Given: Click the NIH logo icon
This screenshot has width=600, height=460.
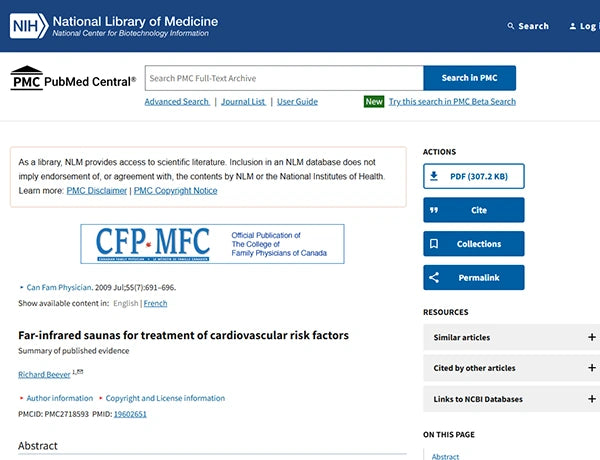Looking at the screenshot, I should 29,26.
